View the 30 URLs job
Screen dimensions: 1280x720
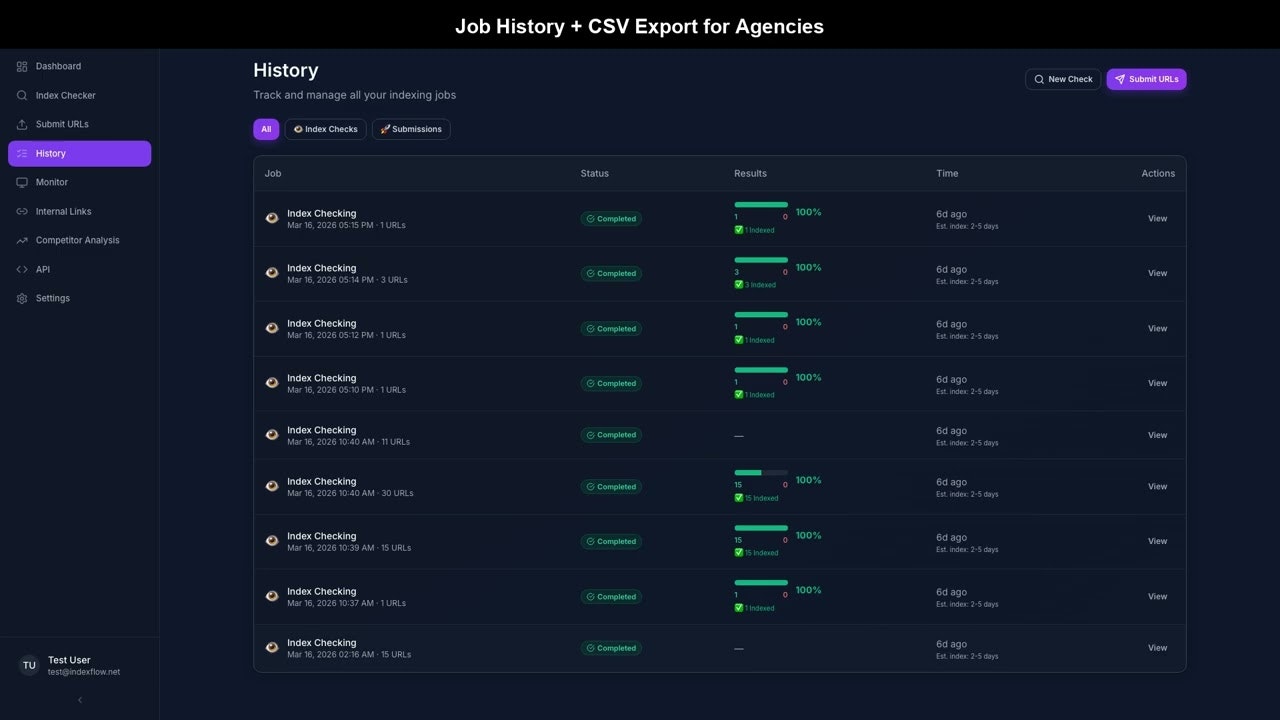(x=1157, y=487)
